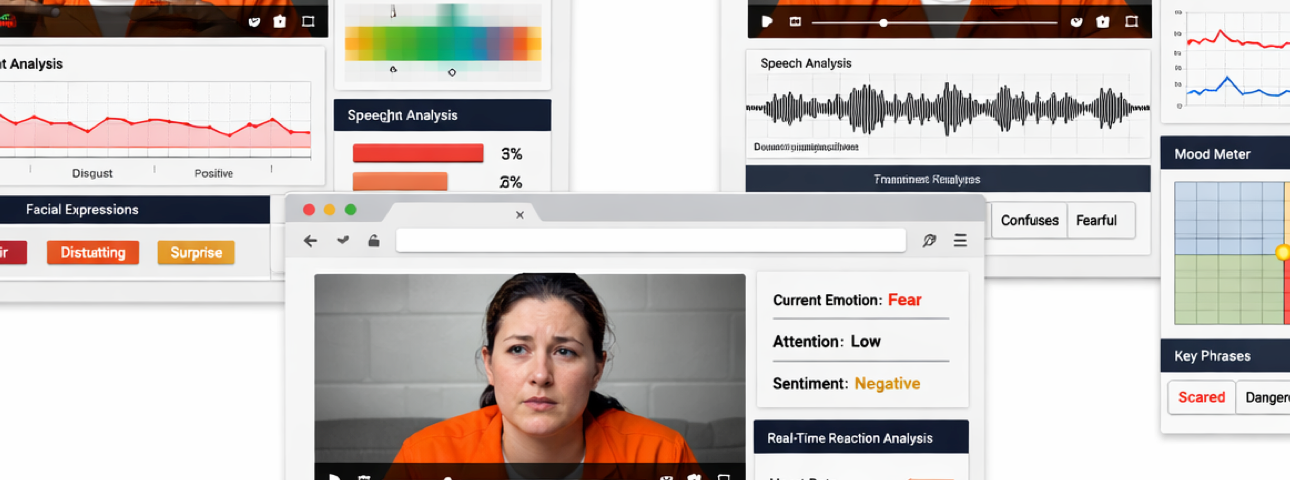
Task: Click the Key Phrases header
Action: tap(1225, 356)
